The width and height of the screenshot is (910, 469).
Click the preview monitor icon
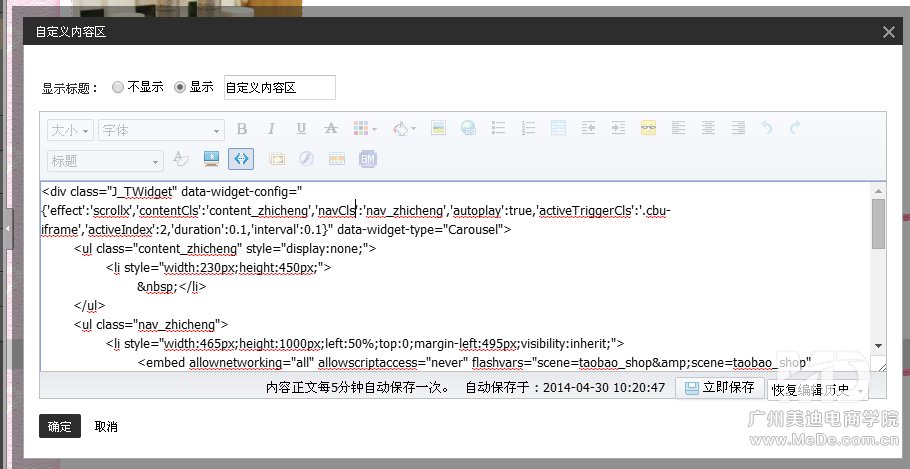pyautogui.click(x=211, y=158)
